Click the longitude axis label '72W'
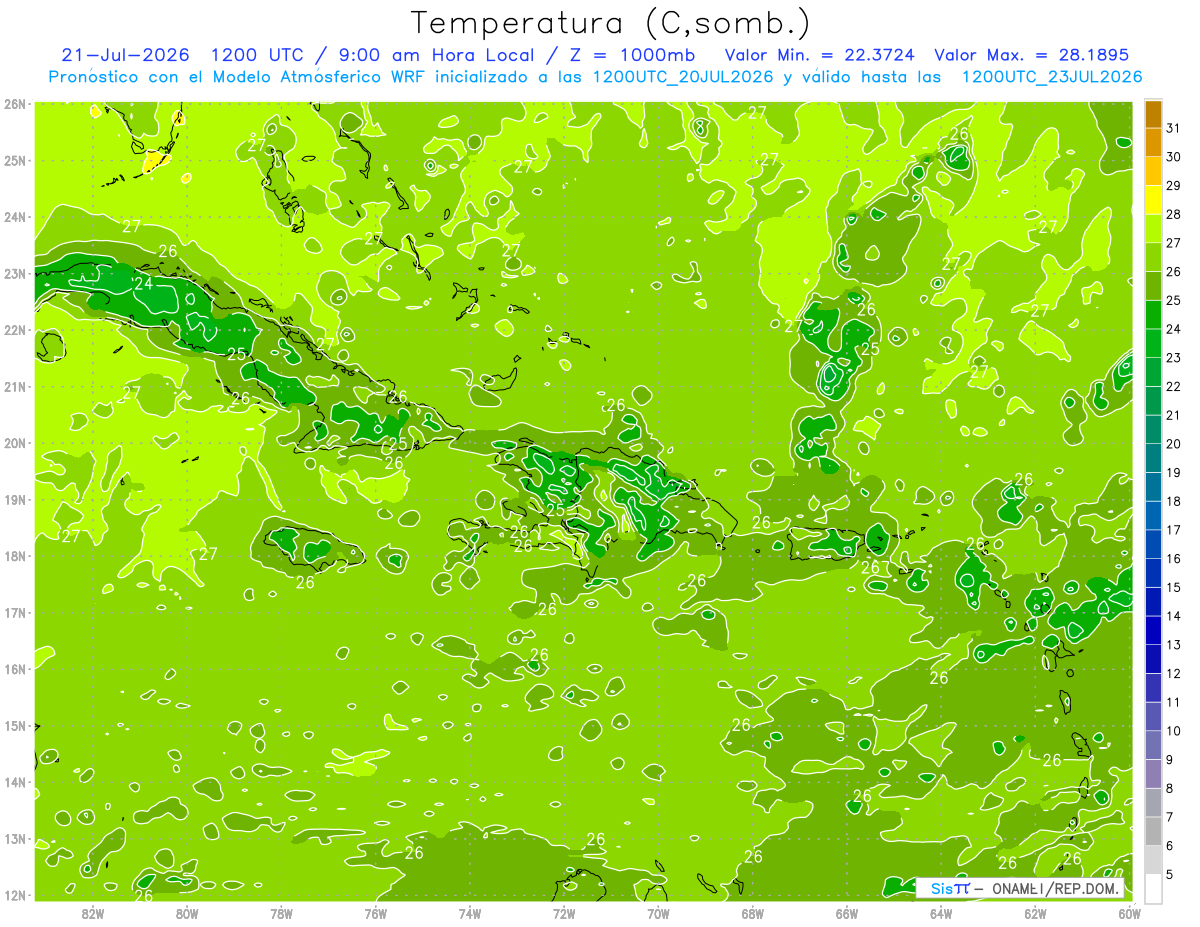 564,913
